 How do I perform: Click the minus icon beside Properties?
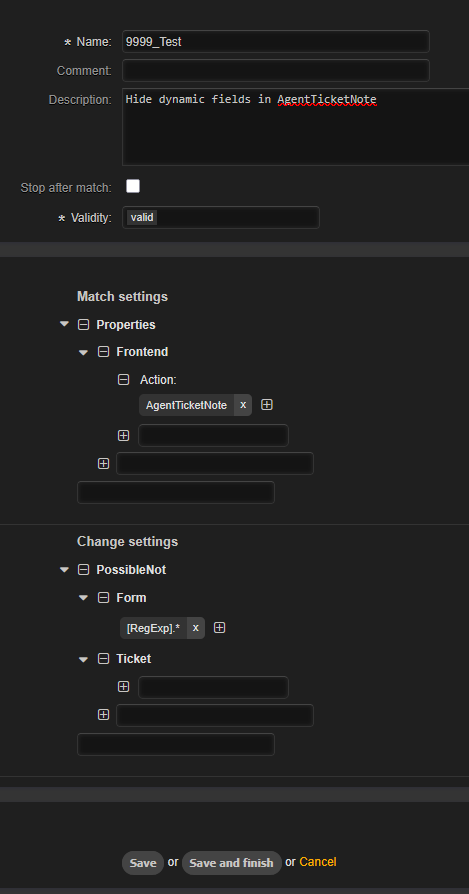(x=83, y=324)
